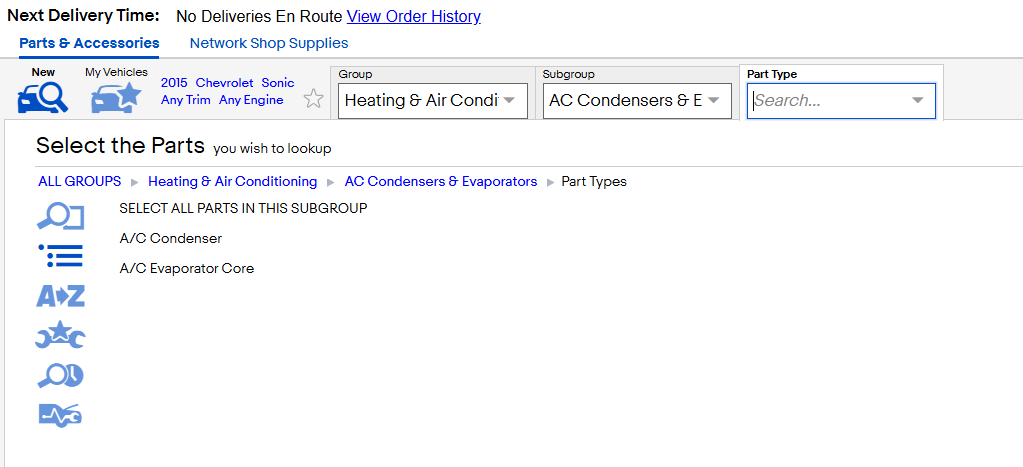Image resolution: width=1023 pixels, height=467 pixels.
Task: Click the Heating & Air Conditioning breadcrumb
Action: (232, 181)
